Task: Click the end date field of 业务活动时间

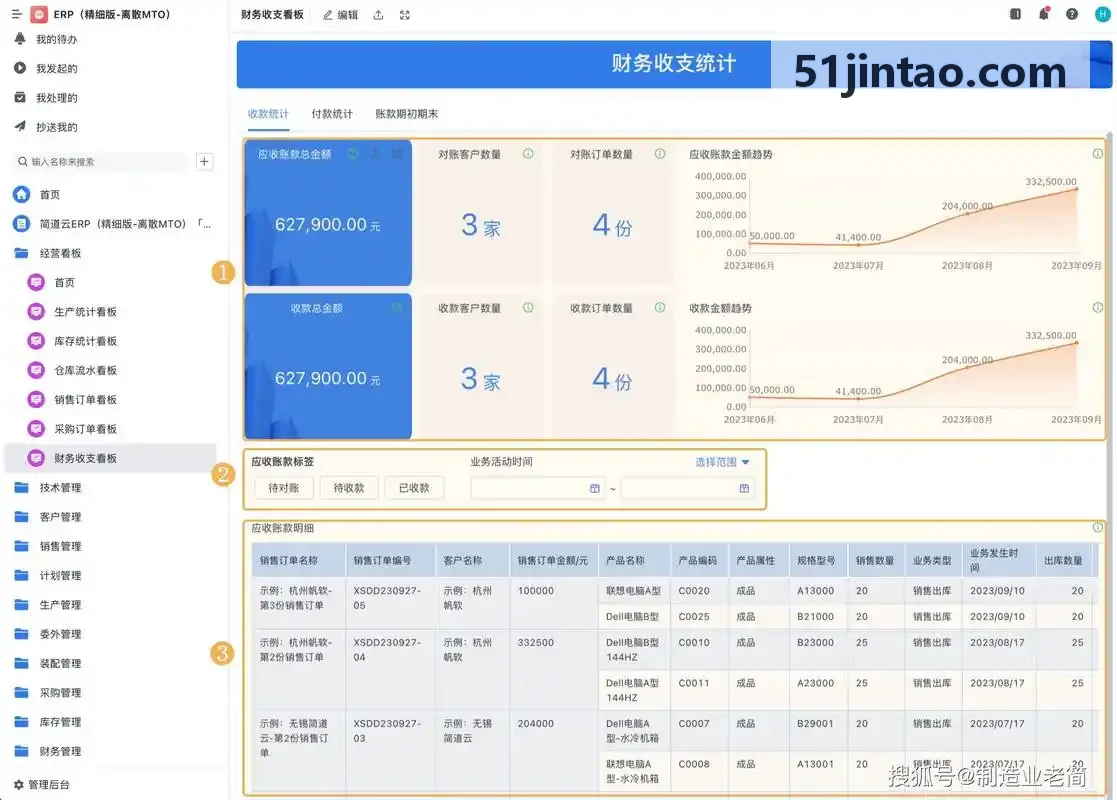Action: (x=687, y=488)
